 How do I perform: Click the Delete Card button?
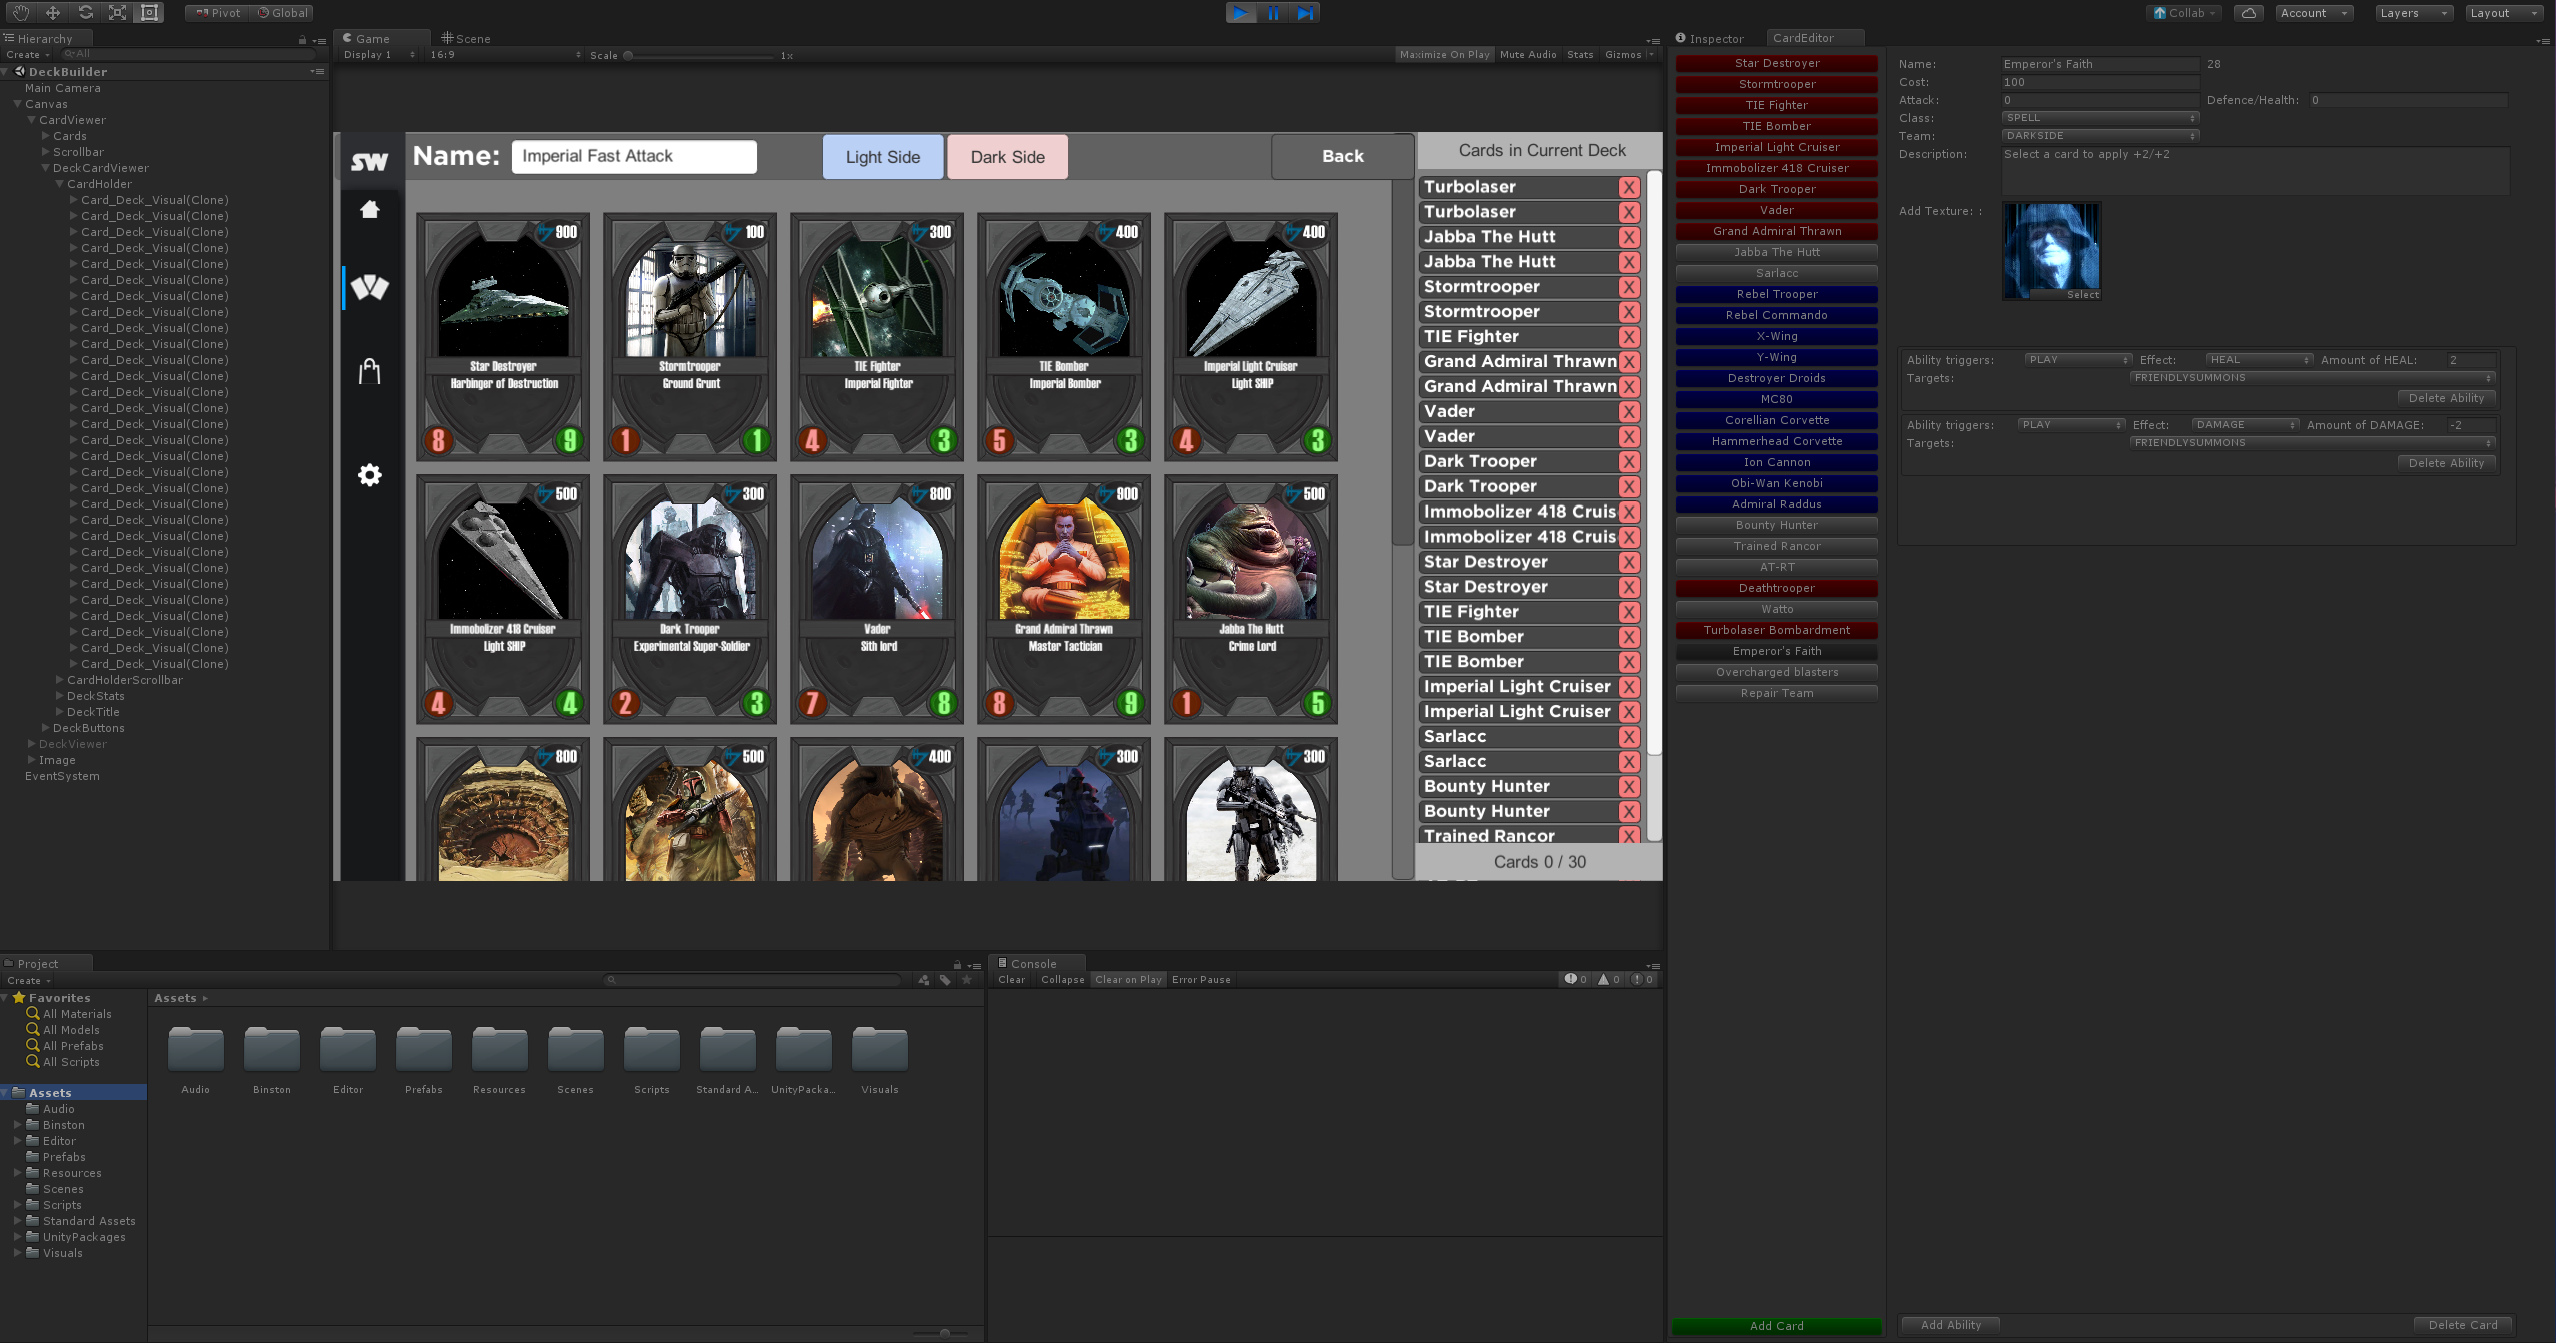pyautogui.click(x=2463, y=1325)
